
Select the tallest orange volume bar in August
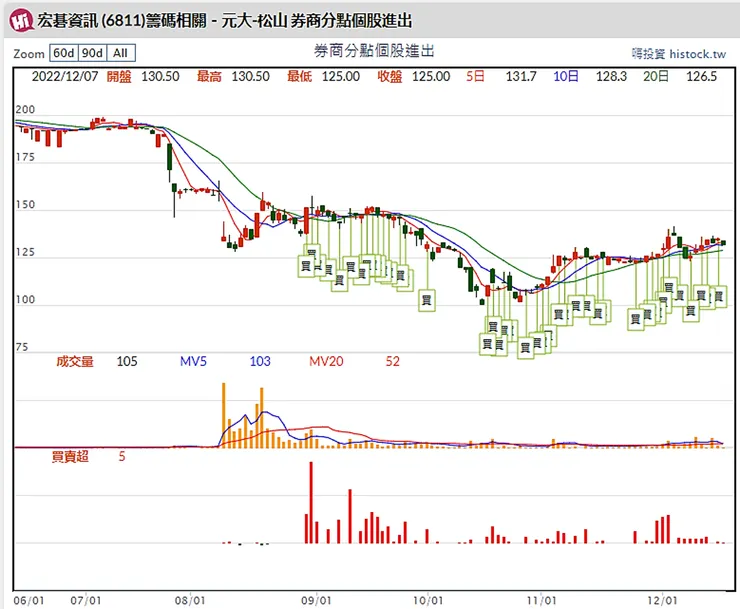point(224,415)
